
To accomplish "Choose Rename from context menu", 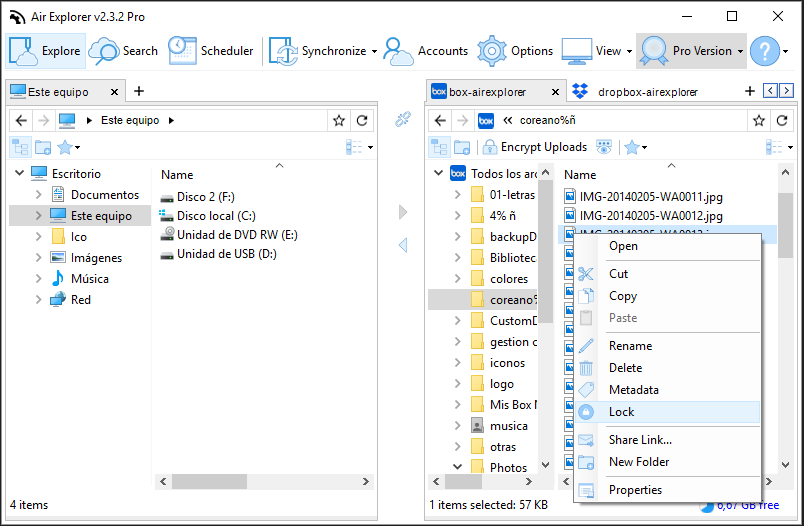I will (667, 346).
